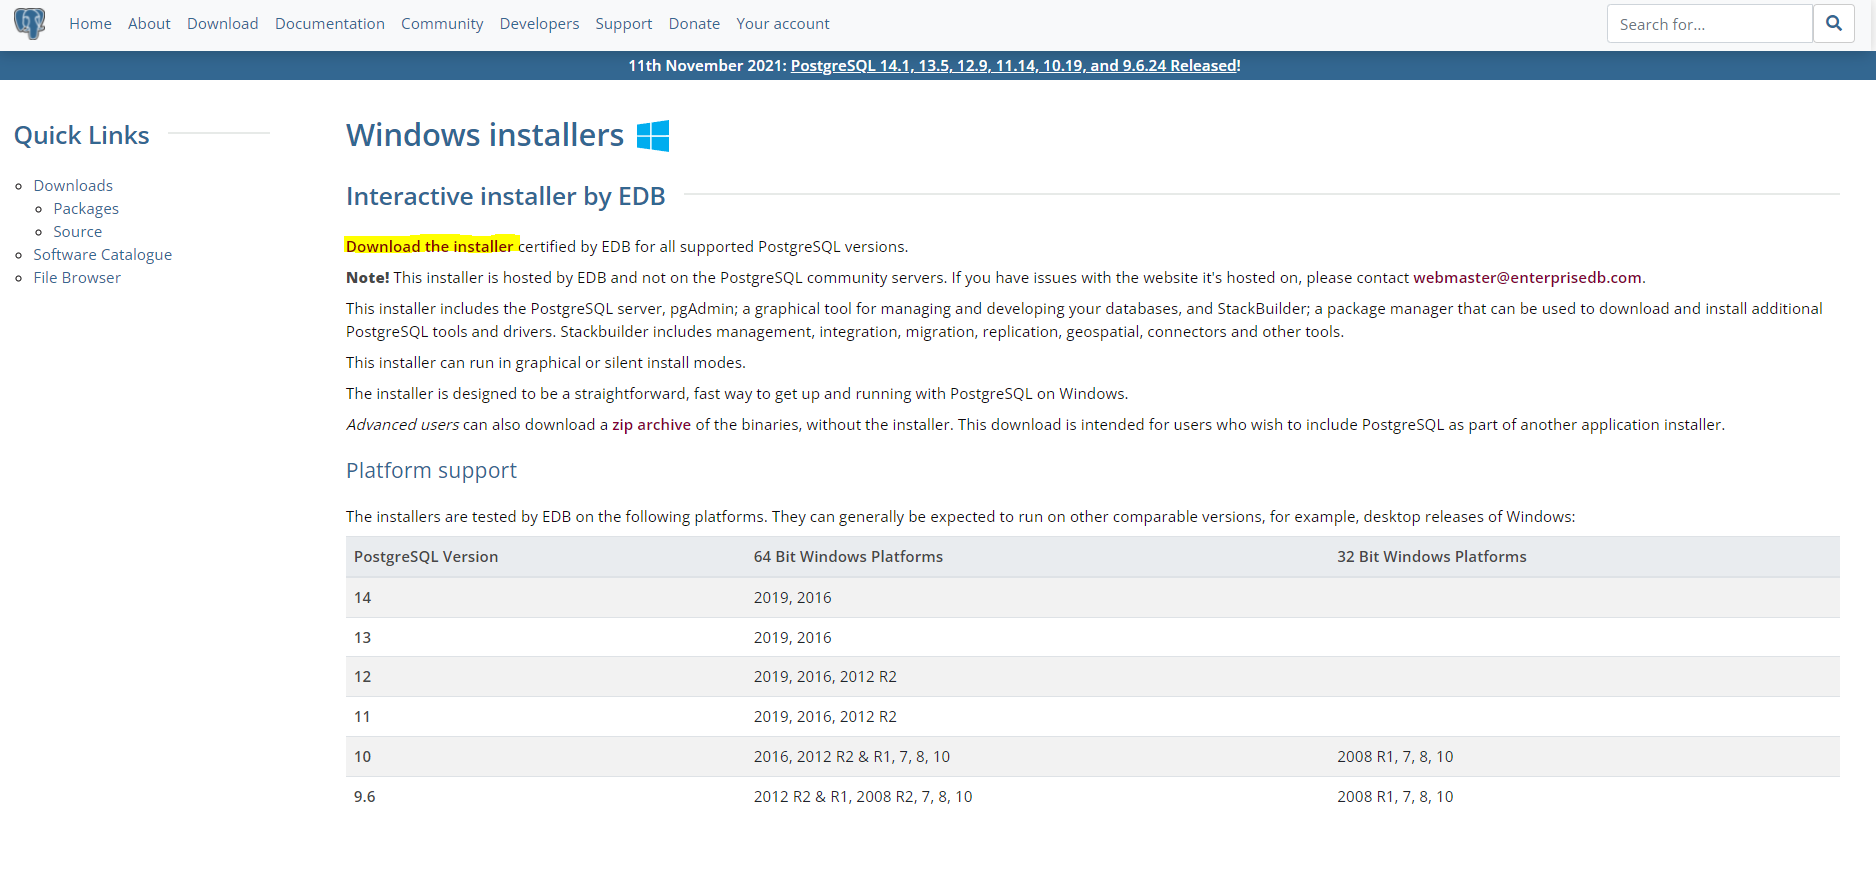Open Software Catalogue quick link
The height and width of the screenshot is (882, 1876).
(x=103, y=254)
